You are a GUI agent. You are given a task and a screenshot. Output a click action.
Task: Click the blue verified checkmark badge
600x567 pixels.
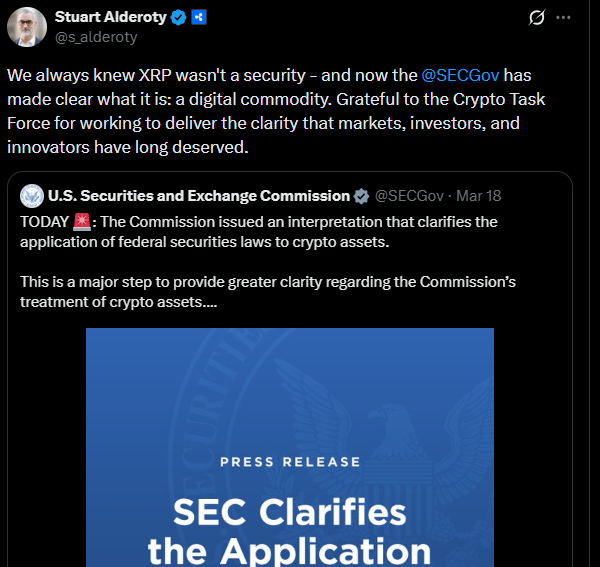pyautogui.click(x=180, y=17)
